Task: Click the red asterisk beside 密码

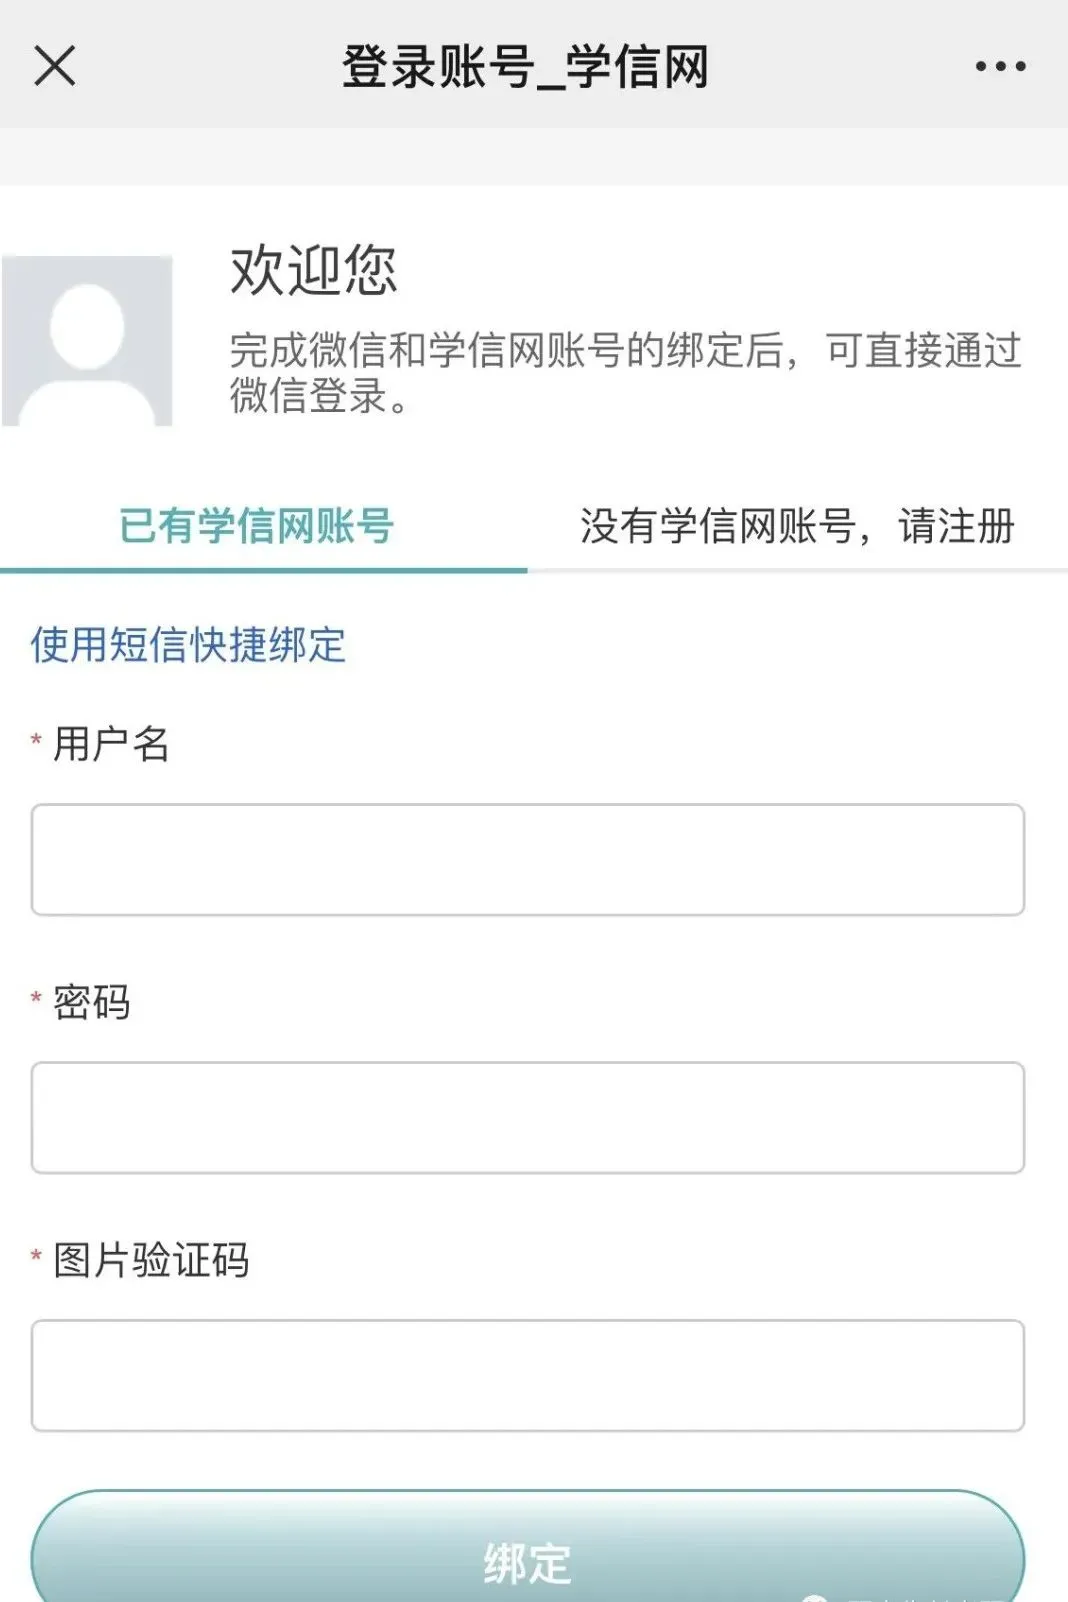Action: tap(36, 999)
